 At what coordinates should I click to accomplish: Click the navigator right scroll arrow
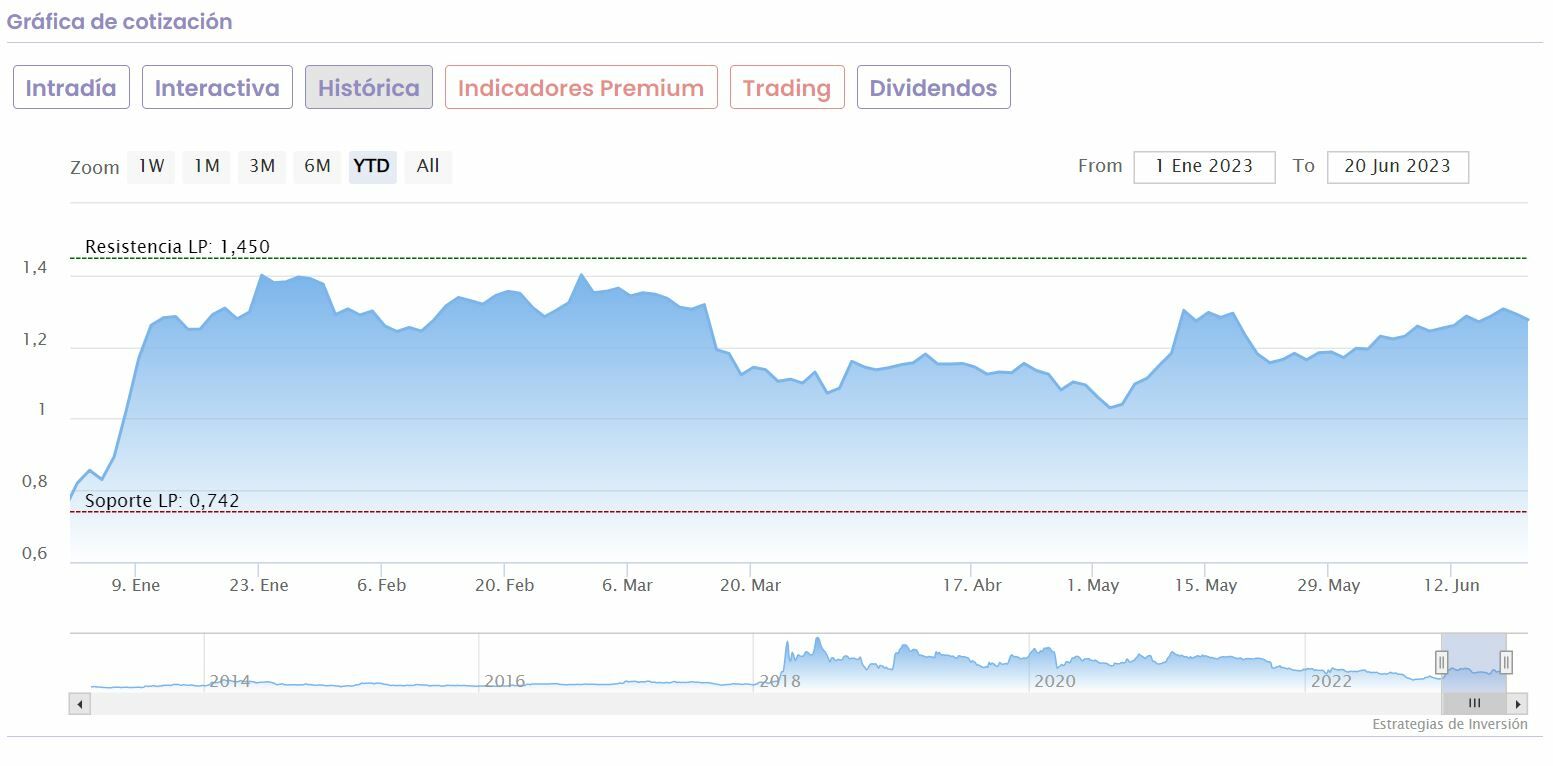coord(1518,704)
